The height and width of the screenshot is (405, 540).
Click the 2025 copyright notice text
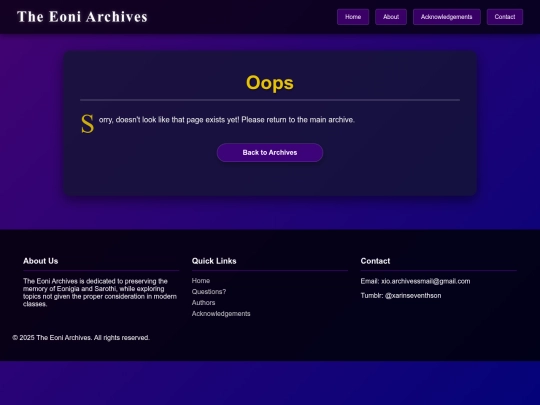tap(81, 338)
